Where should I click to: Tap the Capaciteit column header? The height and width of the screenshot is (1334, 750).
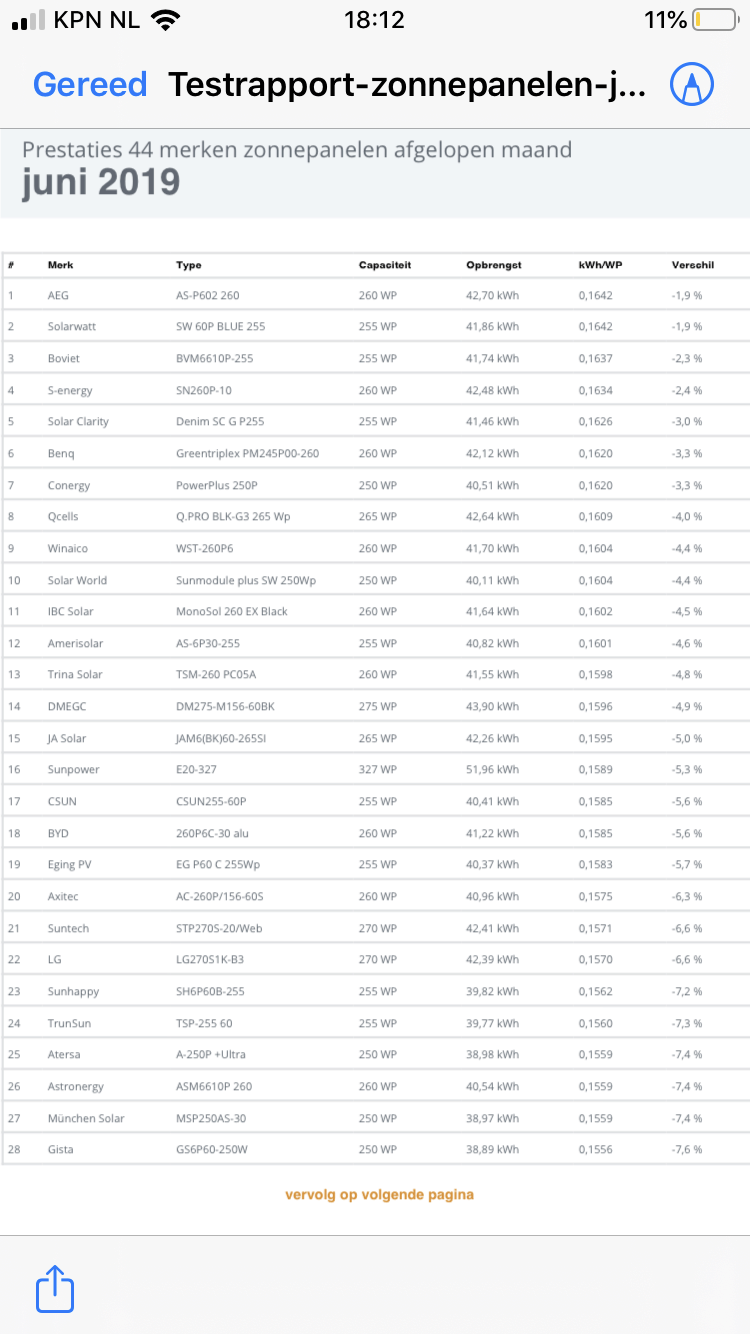(x=385, y=265)
